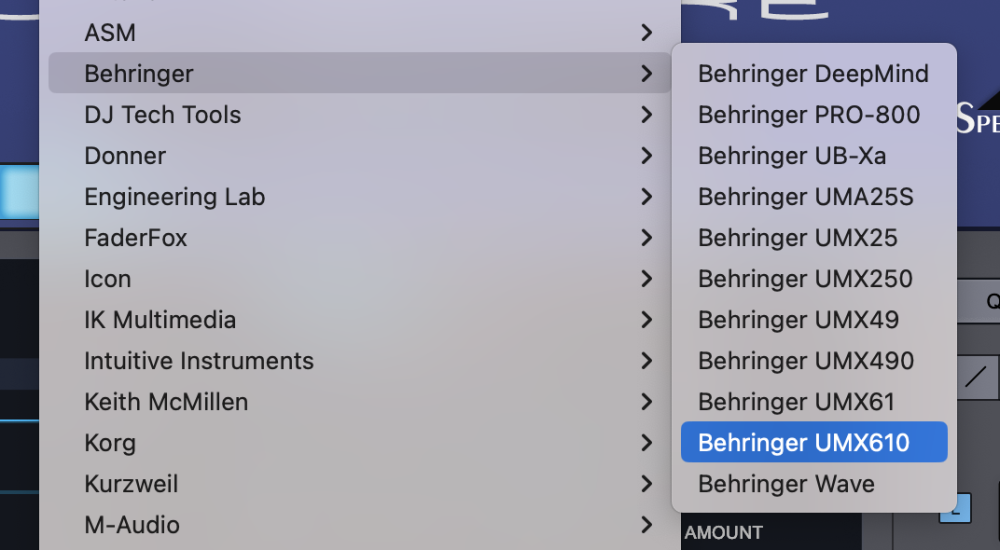1000x550 pixels.
Task: Expand the IK Multimedia chevron
Action: [x=647, y=320]
